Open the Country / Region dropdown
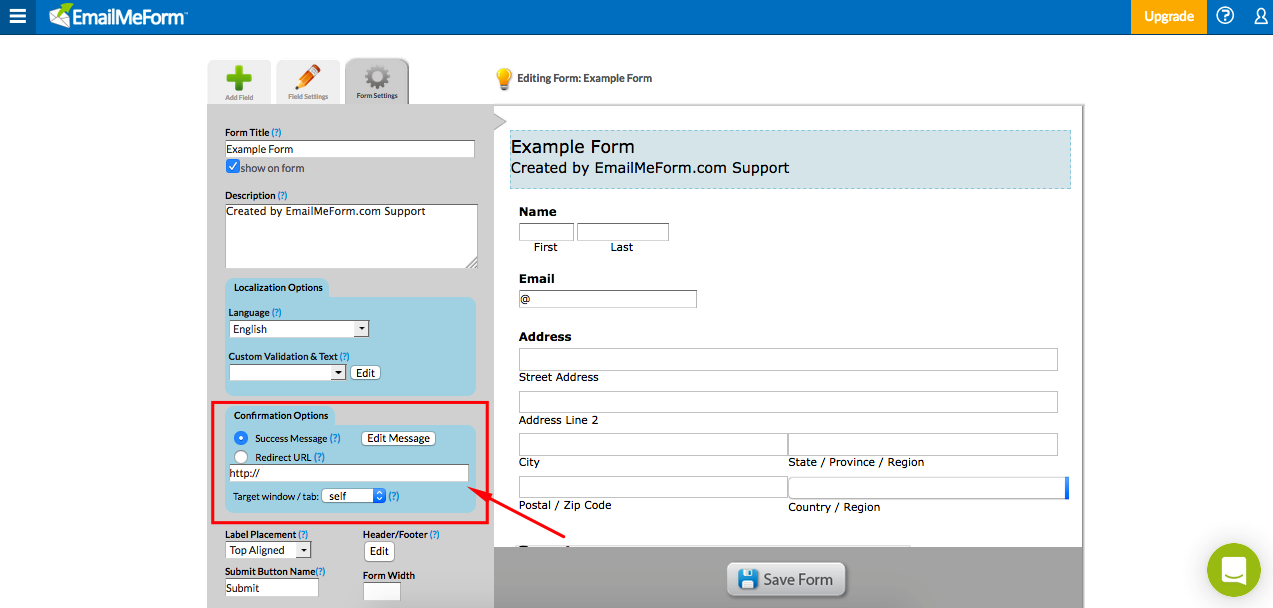The width and height of the screenshot is (1273, 608). click(x=928, y=488)
